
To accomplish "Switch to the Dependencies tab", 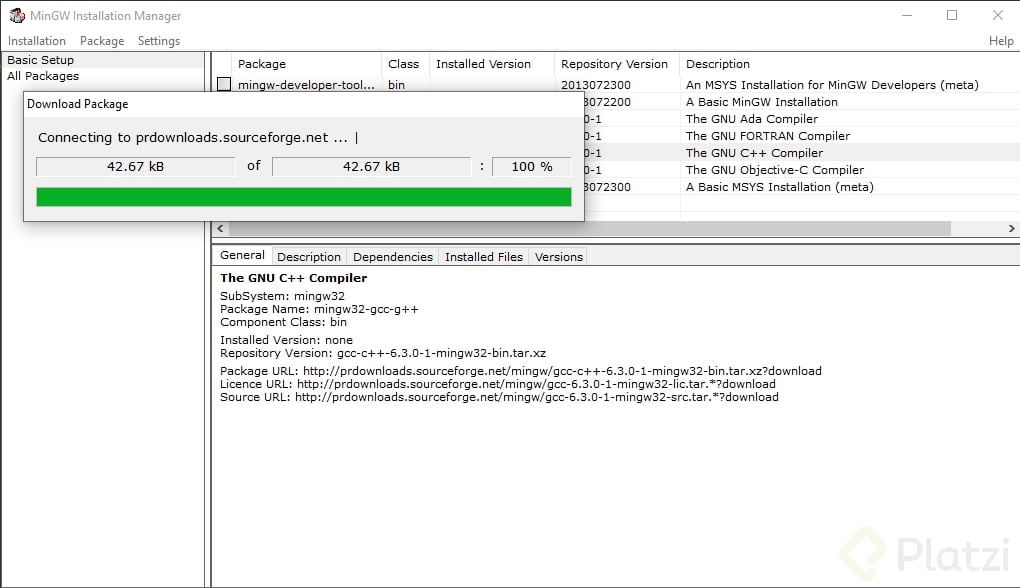I will 393,257.
